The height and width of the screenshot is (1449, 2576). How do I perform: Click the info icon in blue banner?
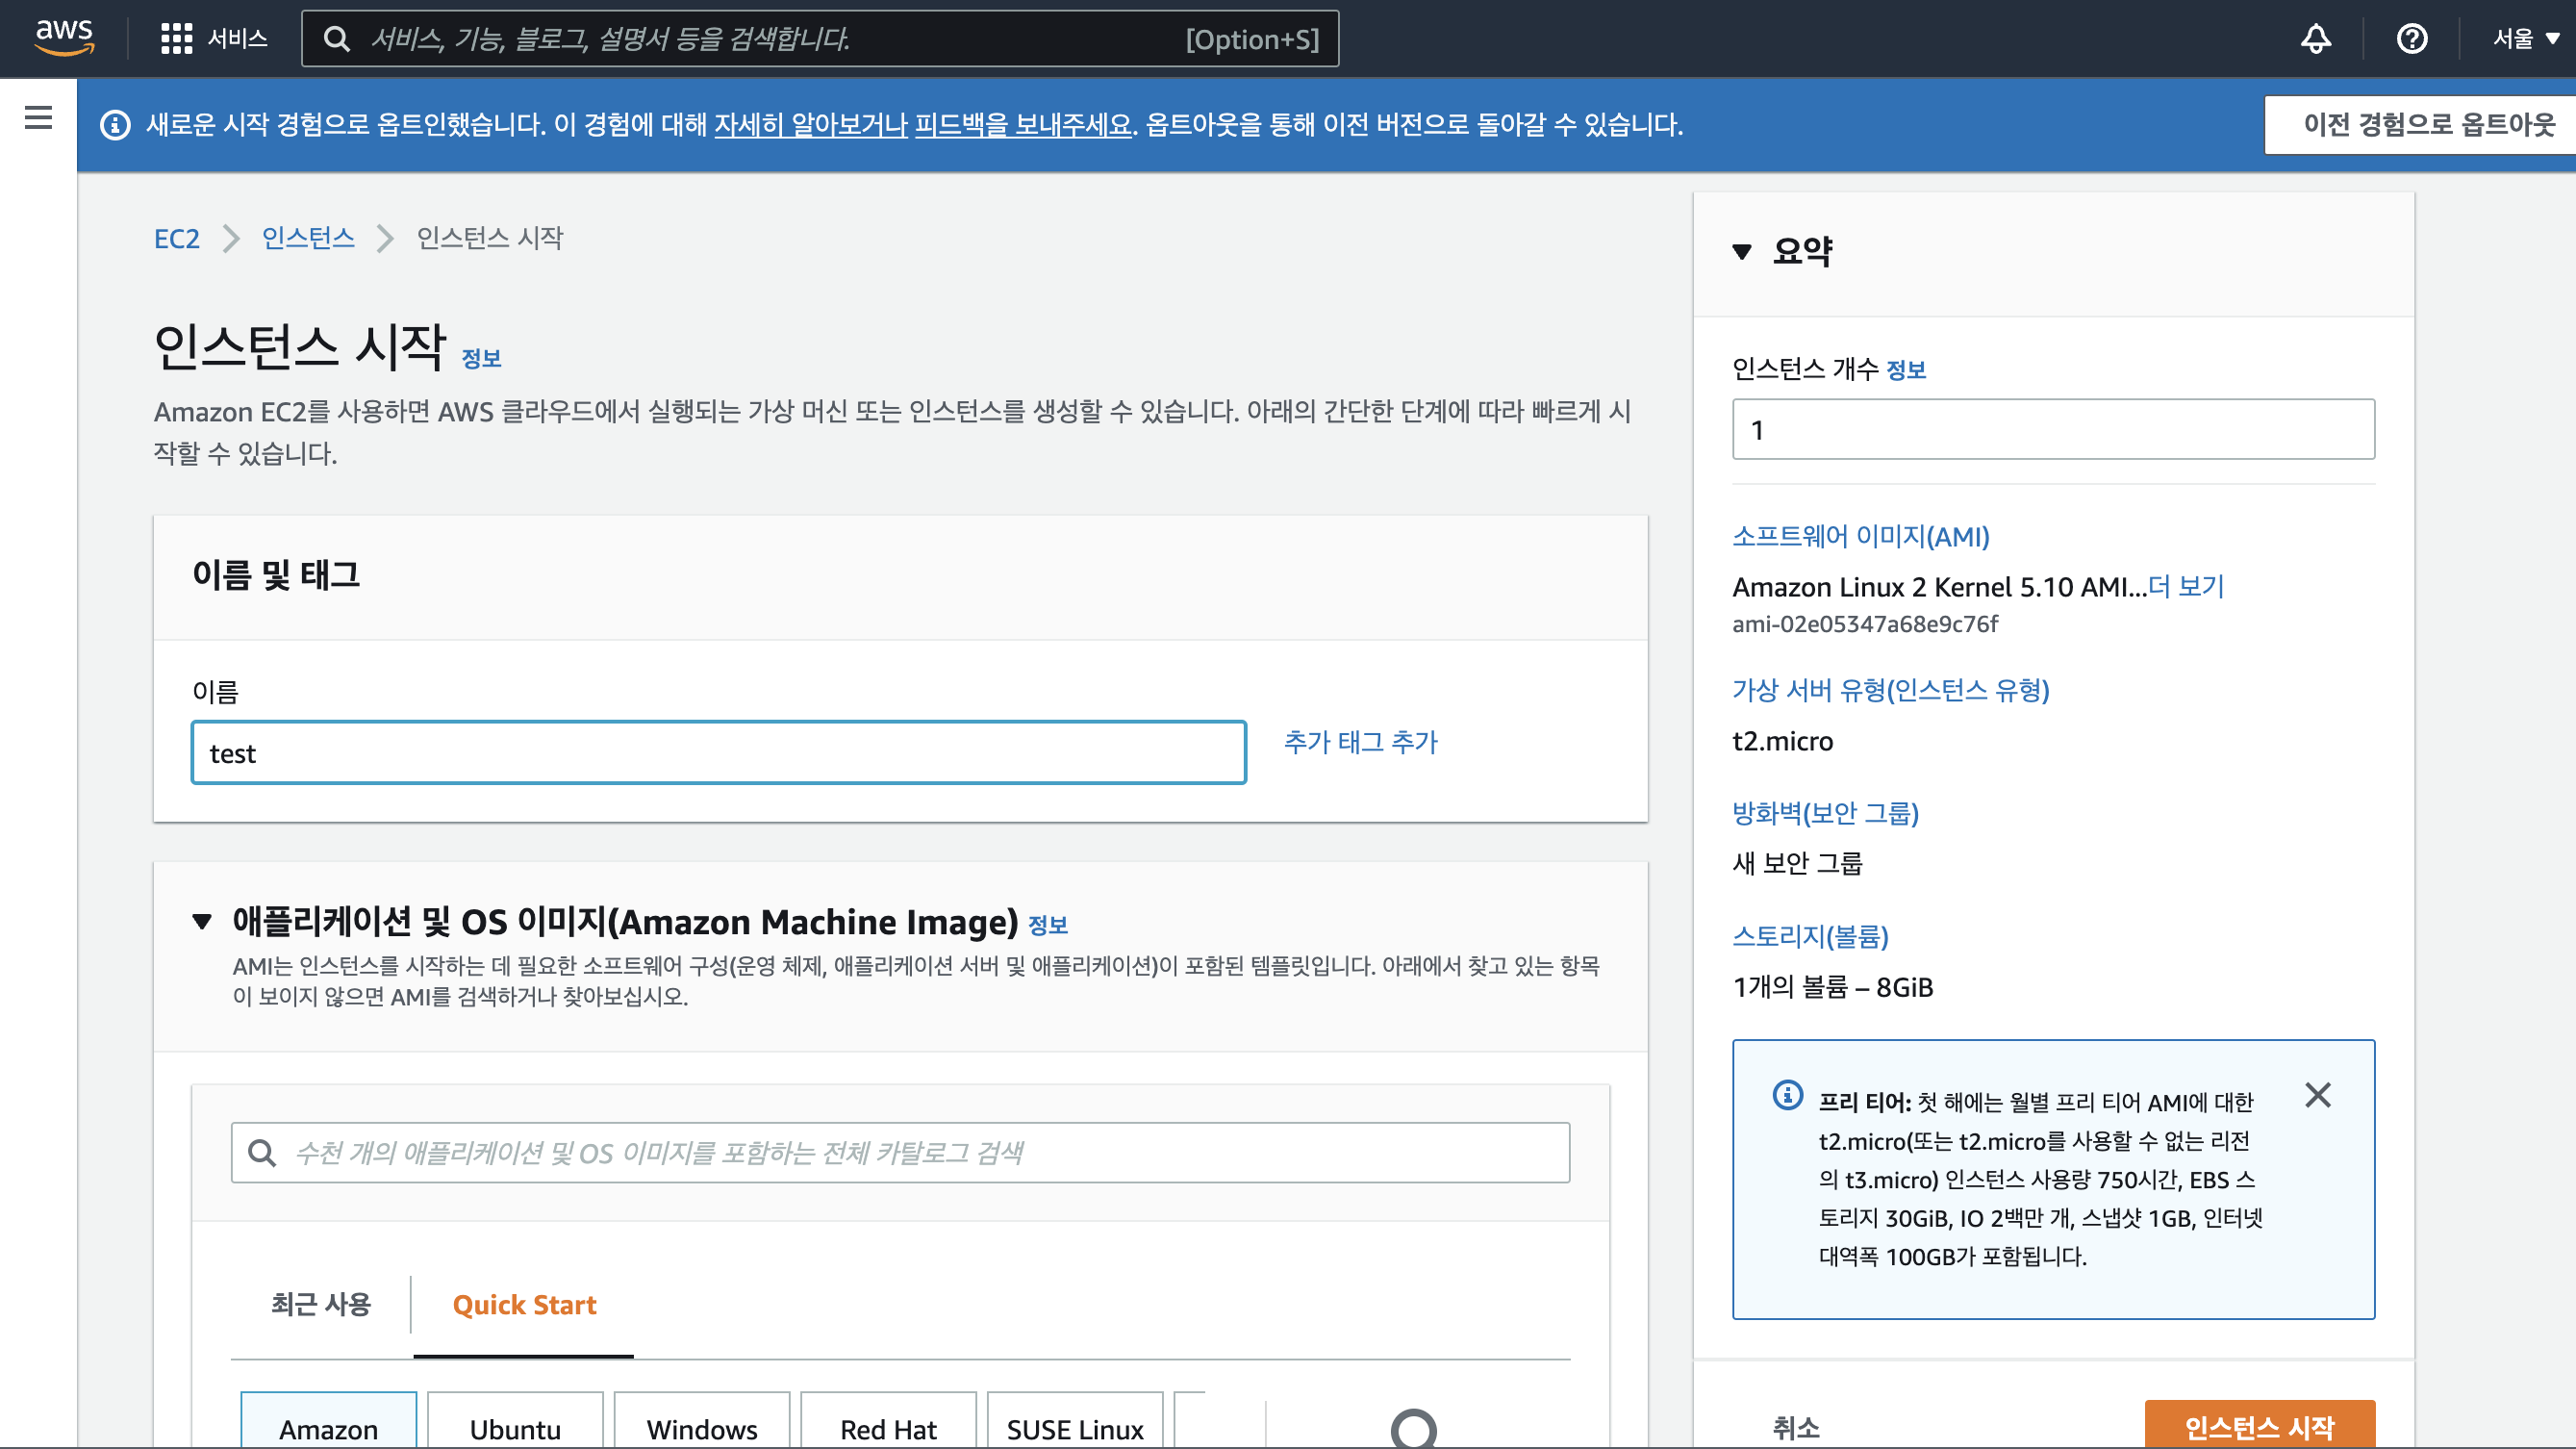115,125
